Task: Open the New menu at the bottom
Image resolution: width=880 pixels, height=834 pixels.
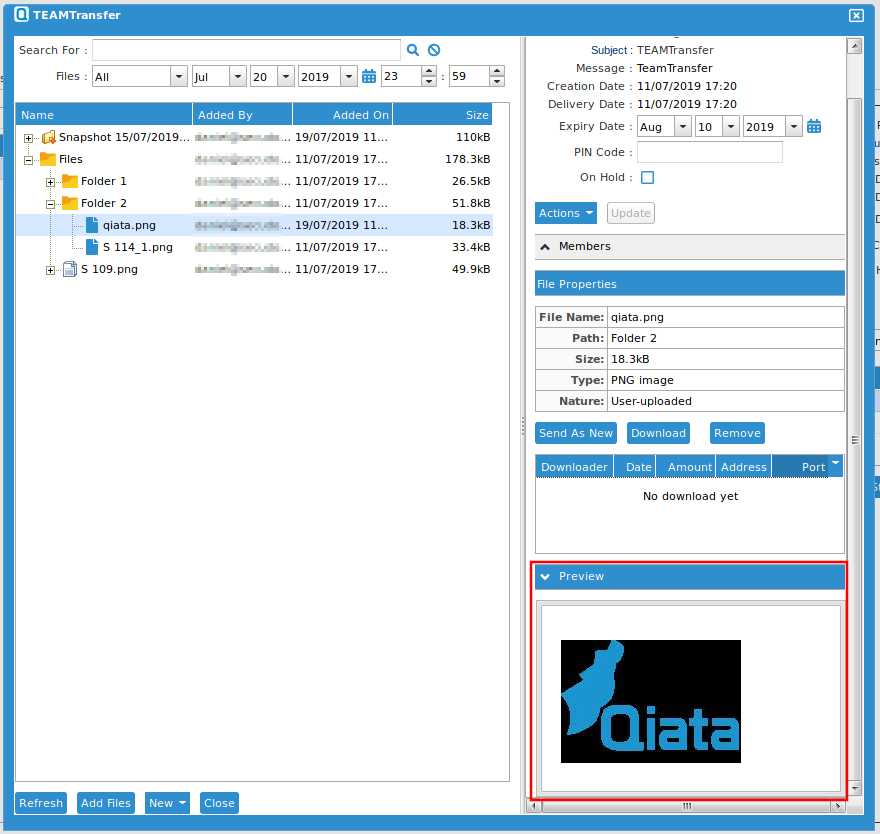Action: tap(166, 802)
